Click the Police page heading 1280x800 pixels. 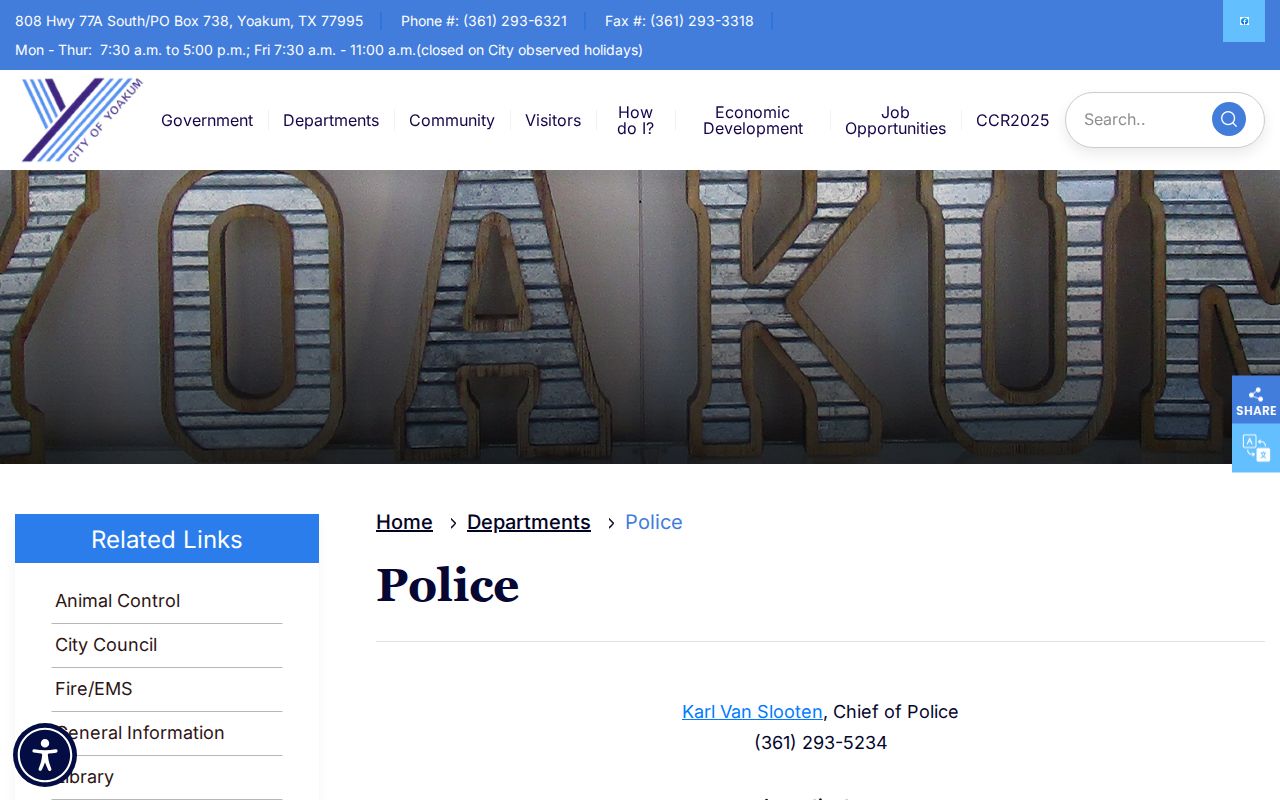(448, 586)
